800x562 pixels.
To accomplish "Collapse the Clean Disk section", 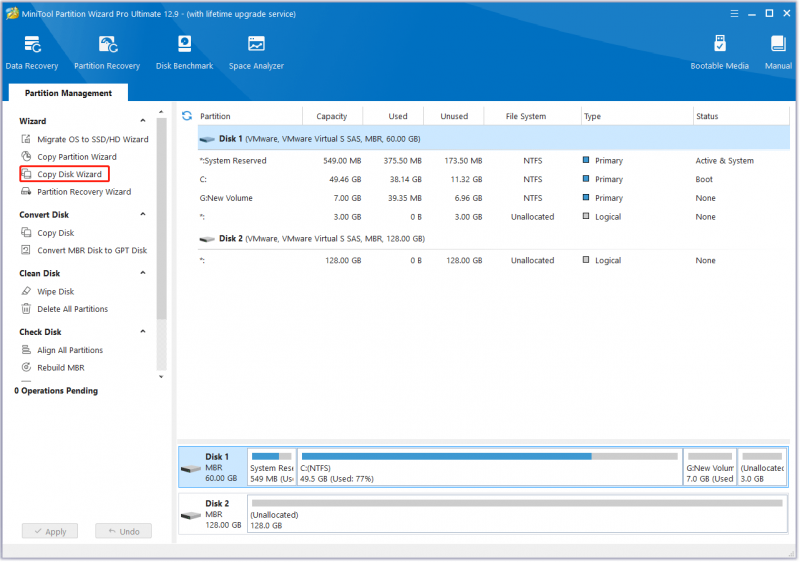I will point(143,273).
